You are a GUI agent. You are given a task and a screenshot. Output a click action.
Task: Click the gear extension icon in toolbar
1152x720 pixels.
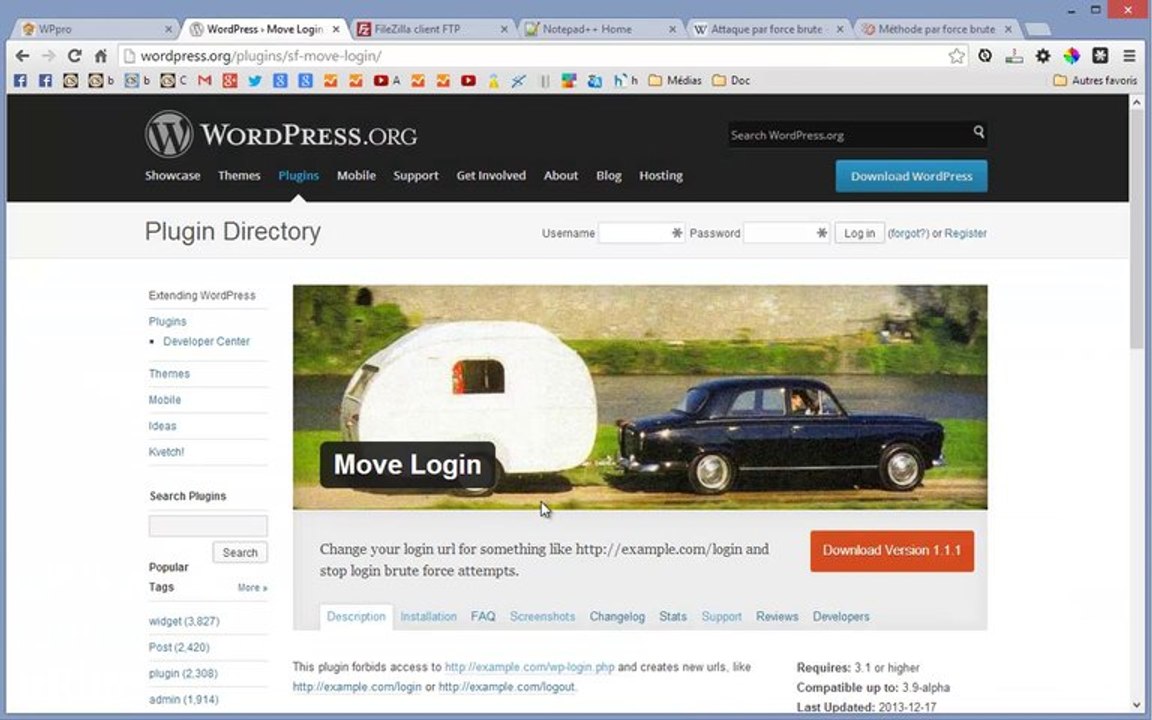click(x=1043, y=56)
